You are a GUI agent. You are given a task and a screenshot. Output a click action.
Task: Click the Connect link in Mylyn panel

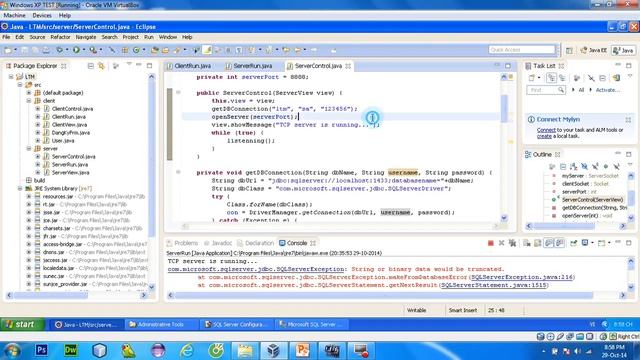[546, 130]
